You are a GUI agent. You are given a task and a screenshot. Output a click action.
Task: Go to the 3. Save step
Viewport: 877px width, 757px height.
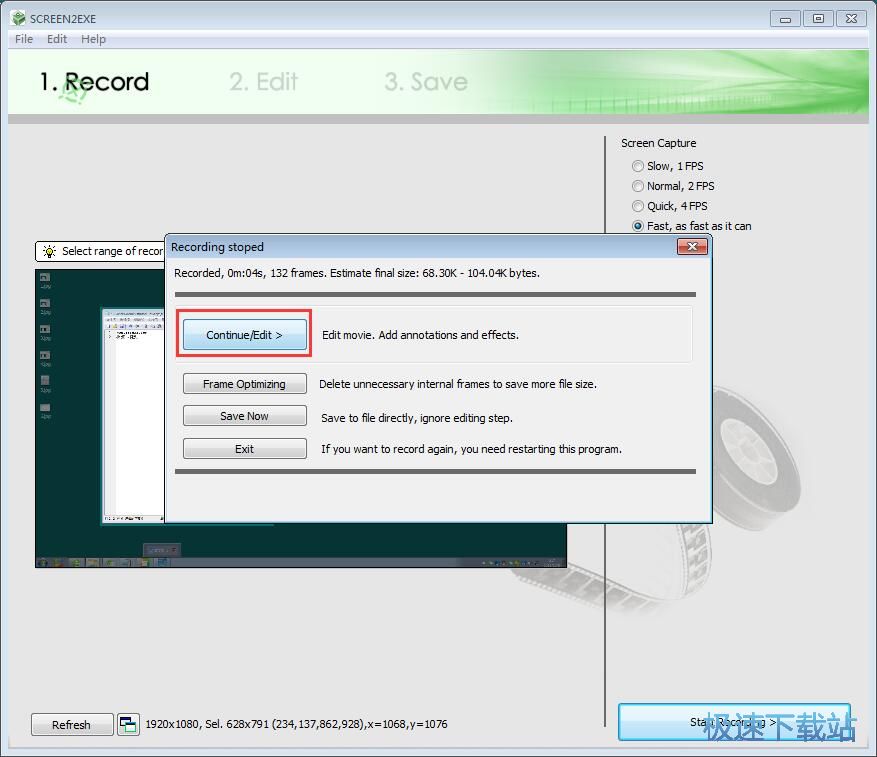(426, 82)
